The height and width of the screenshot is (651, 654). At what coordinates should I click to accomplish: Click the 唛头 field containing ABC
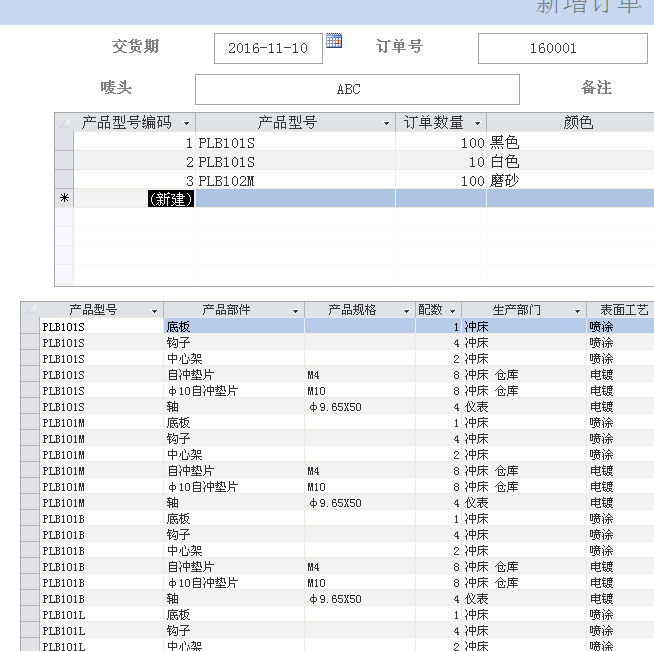click(357, 89)
